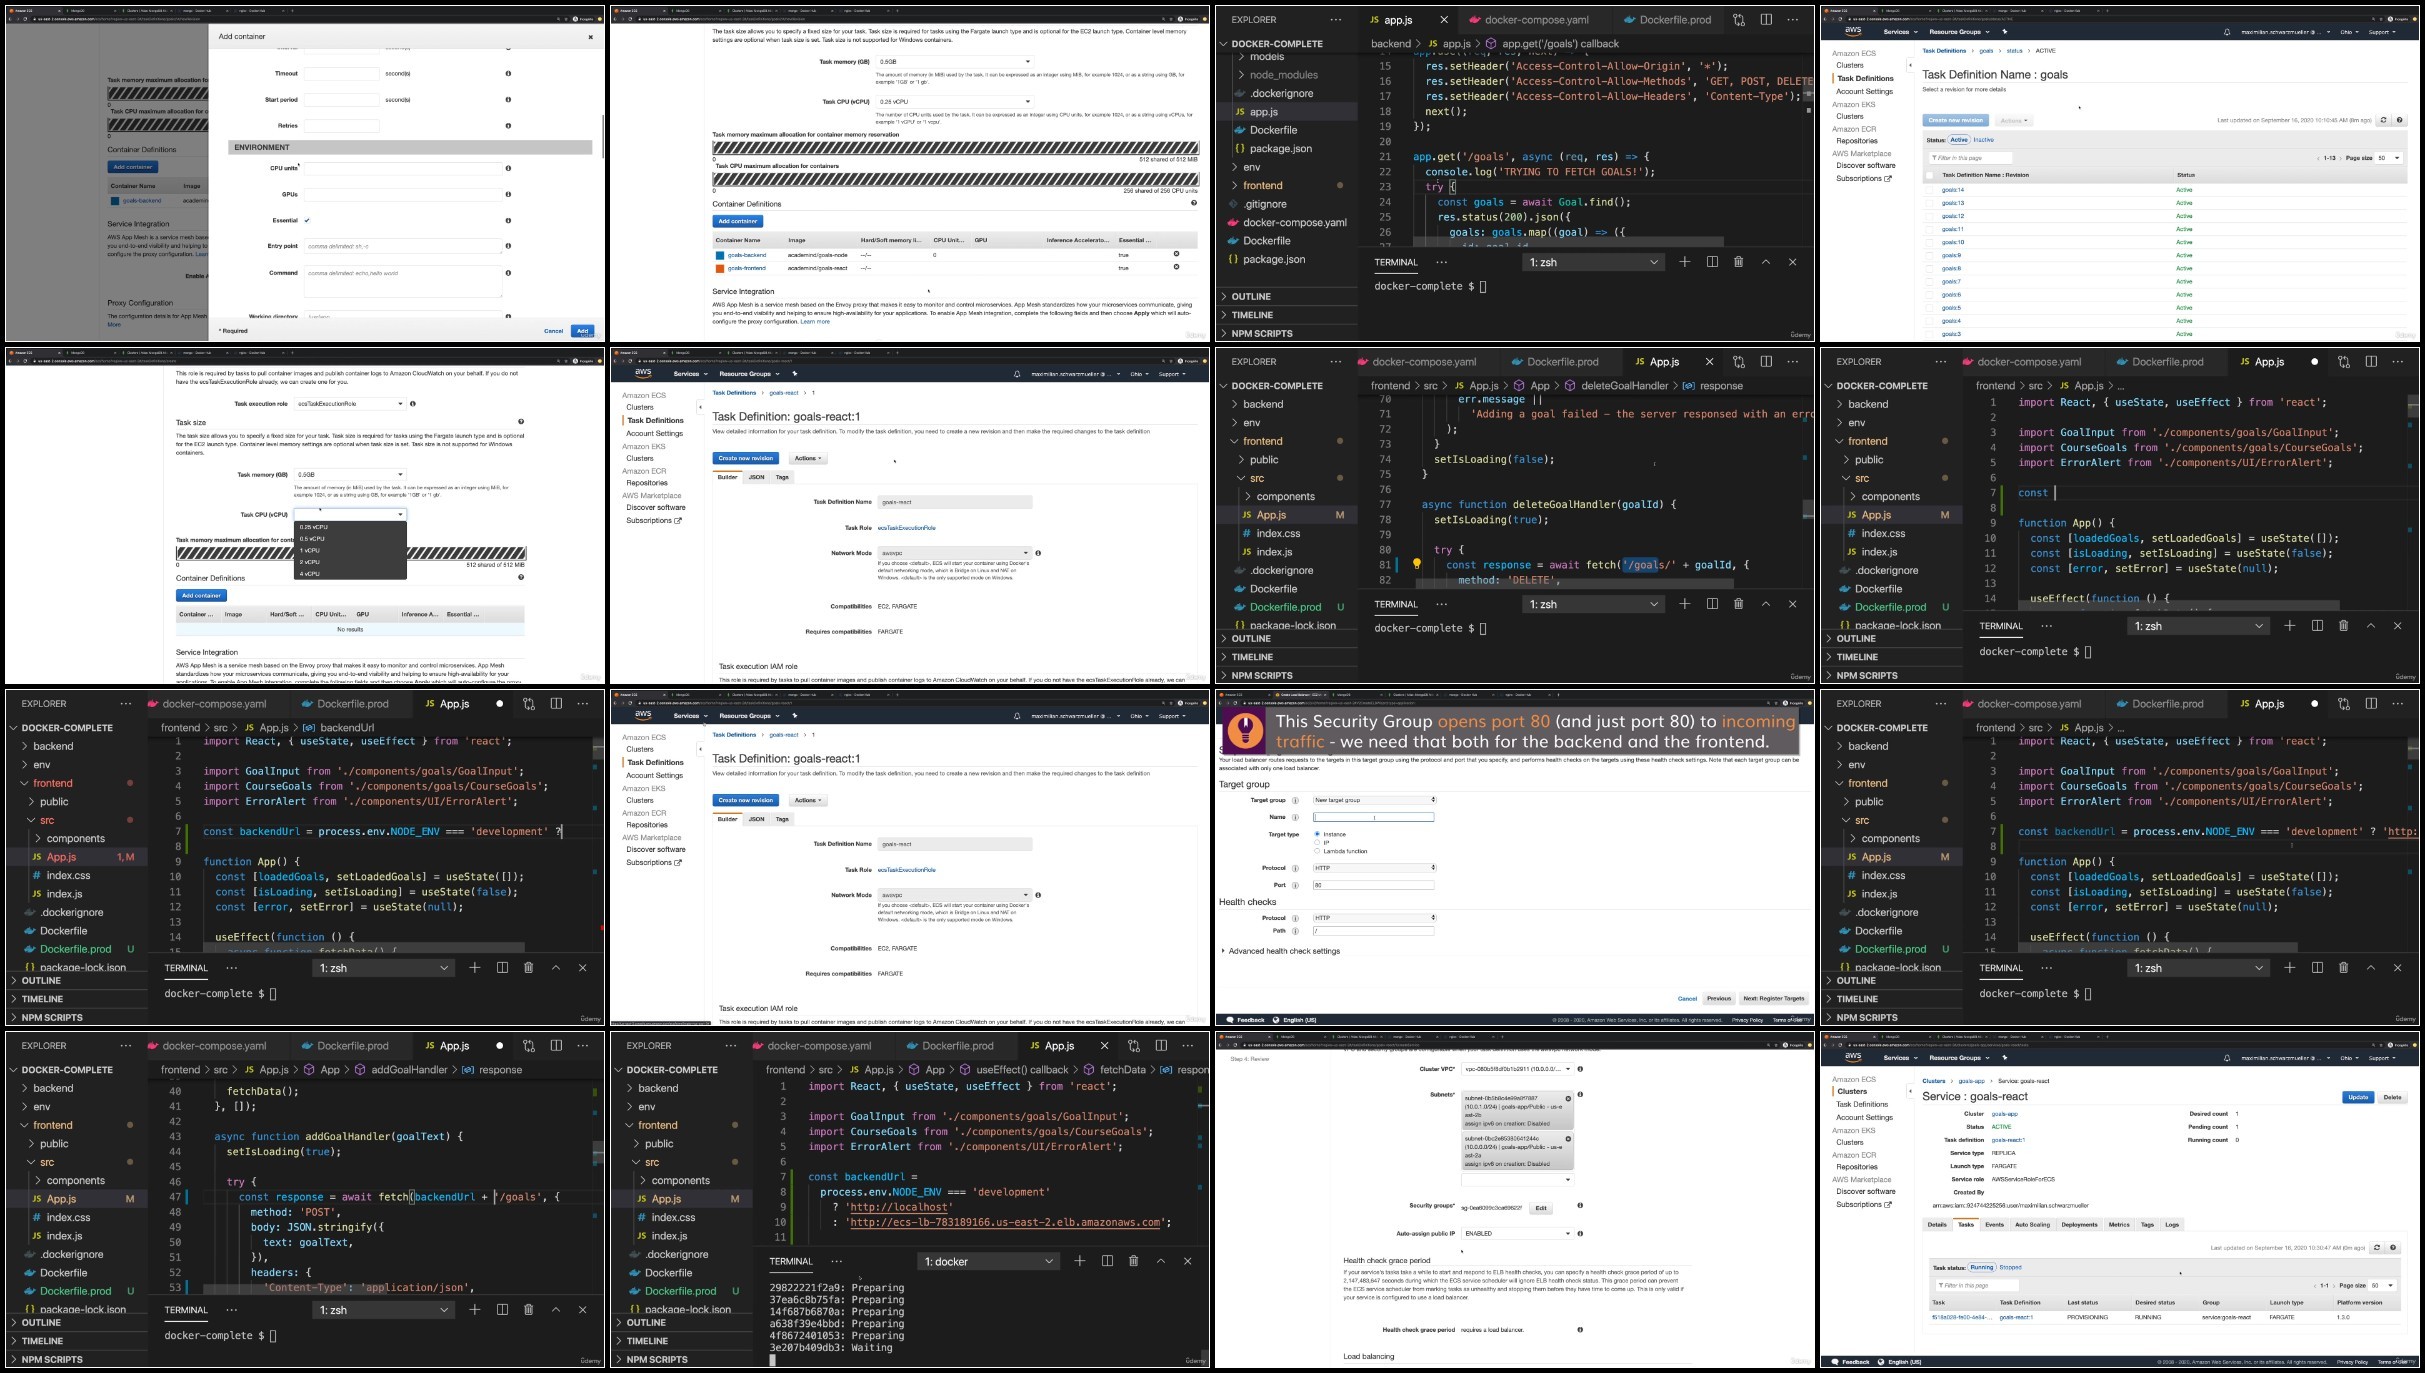Image resolution: width=2425 pixels, height=1373 pixels.
Task: Remove subnet 10.0.1.0/24 using its X icon
Action: (x=1568, y=1099)
